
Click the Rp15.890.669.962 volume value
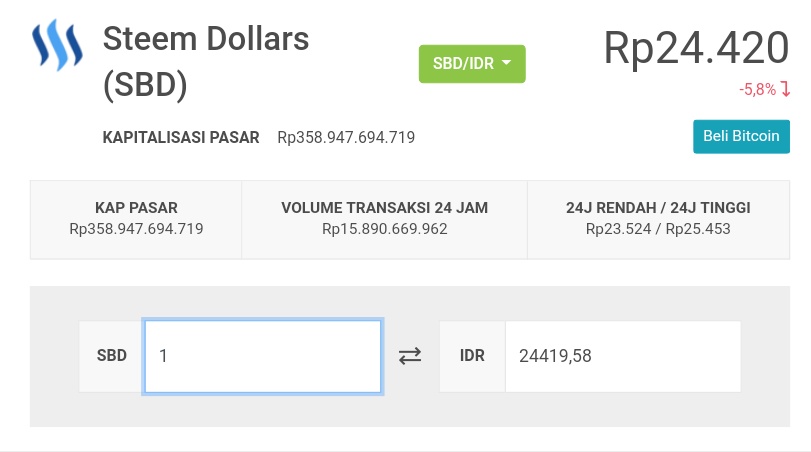coord(384,229)
